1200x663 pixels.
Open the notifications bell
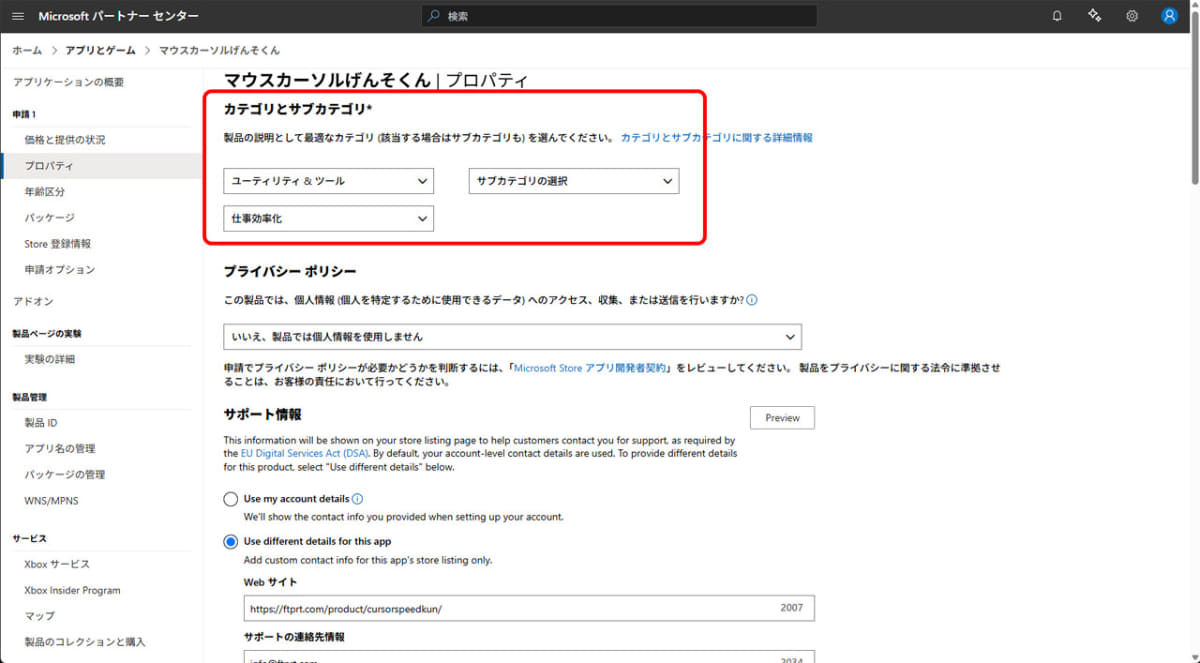(x=1057, y=16)
